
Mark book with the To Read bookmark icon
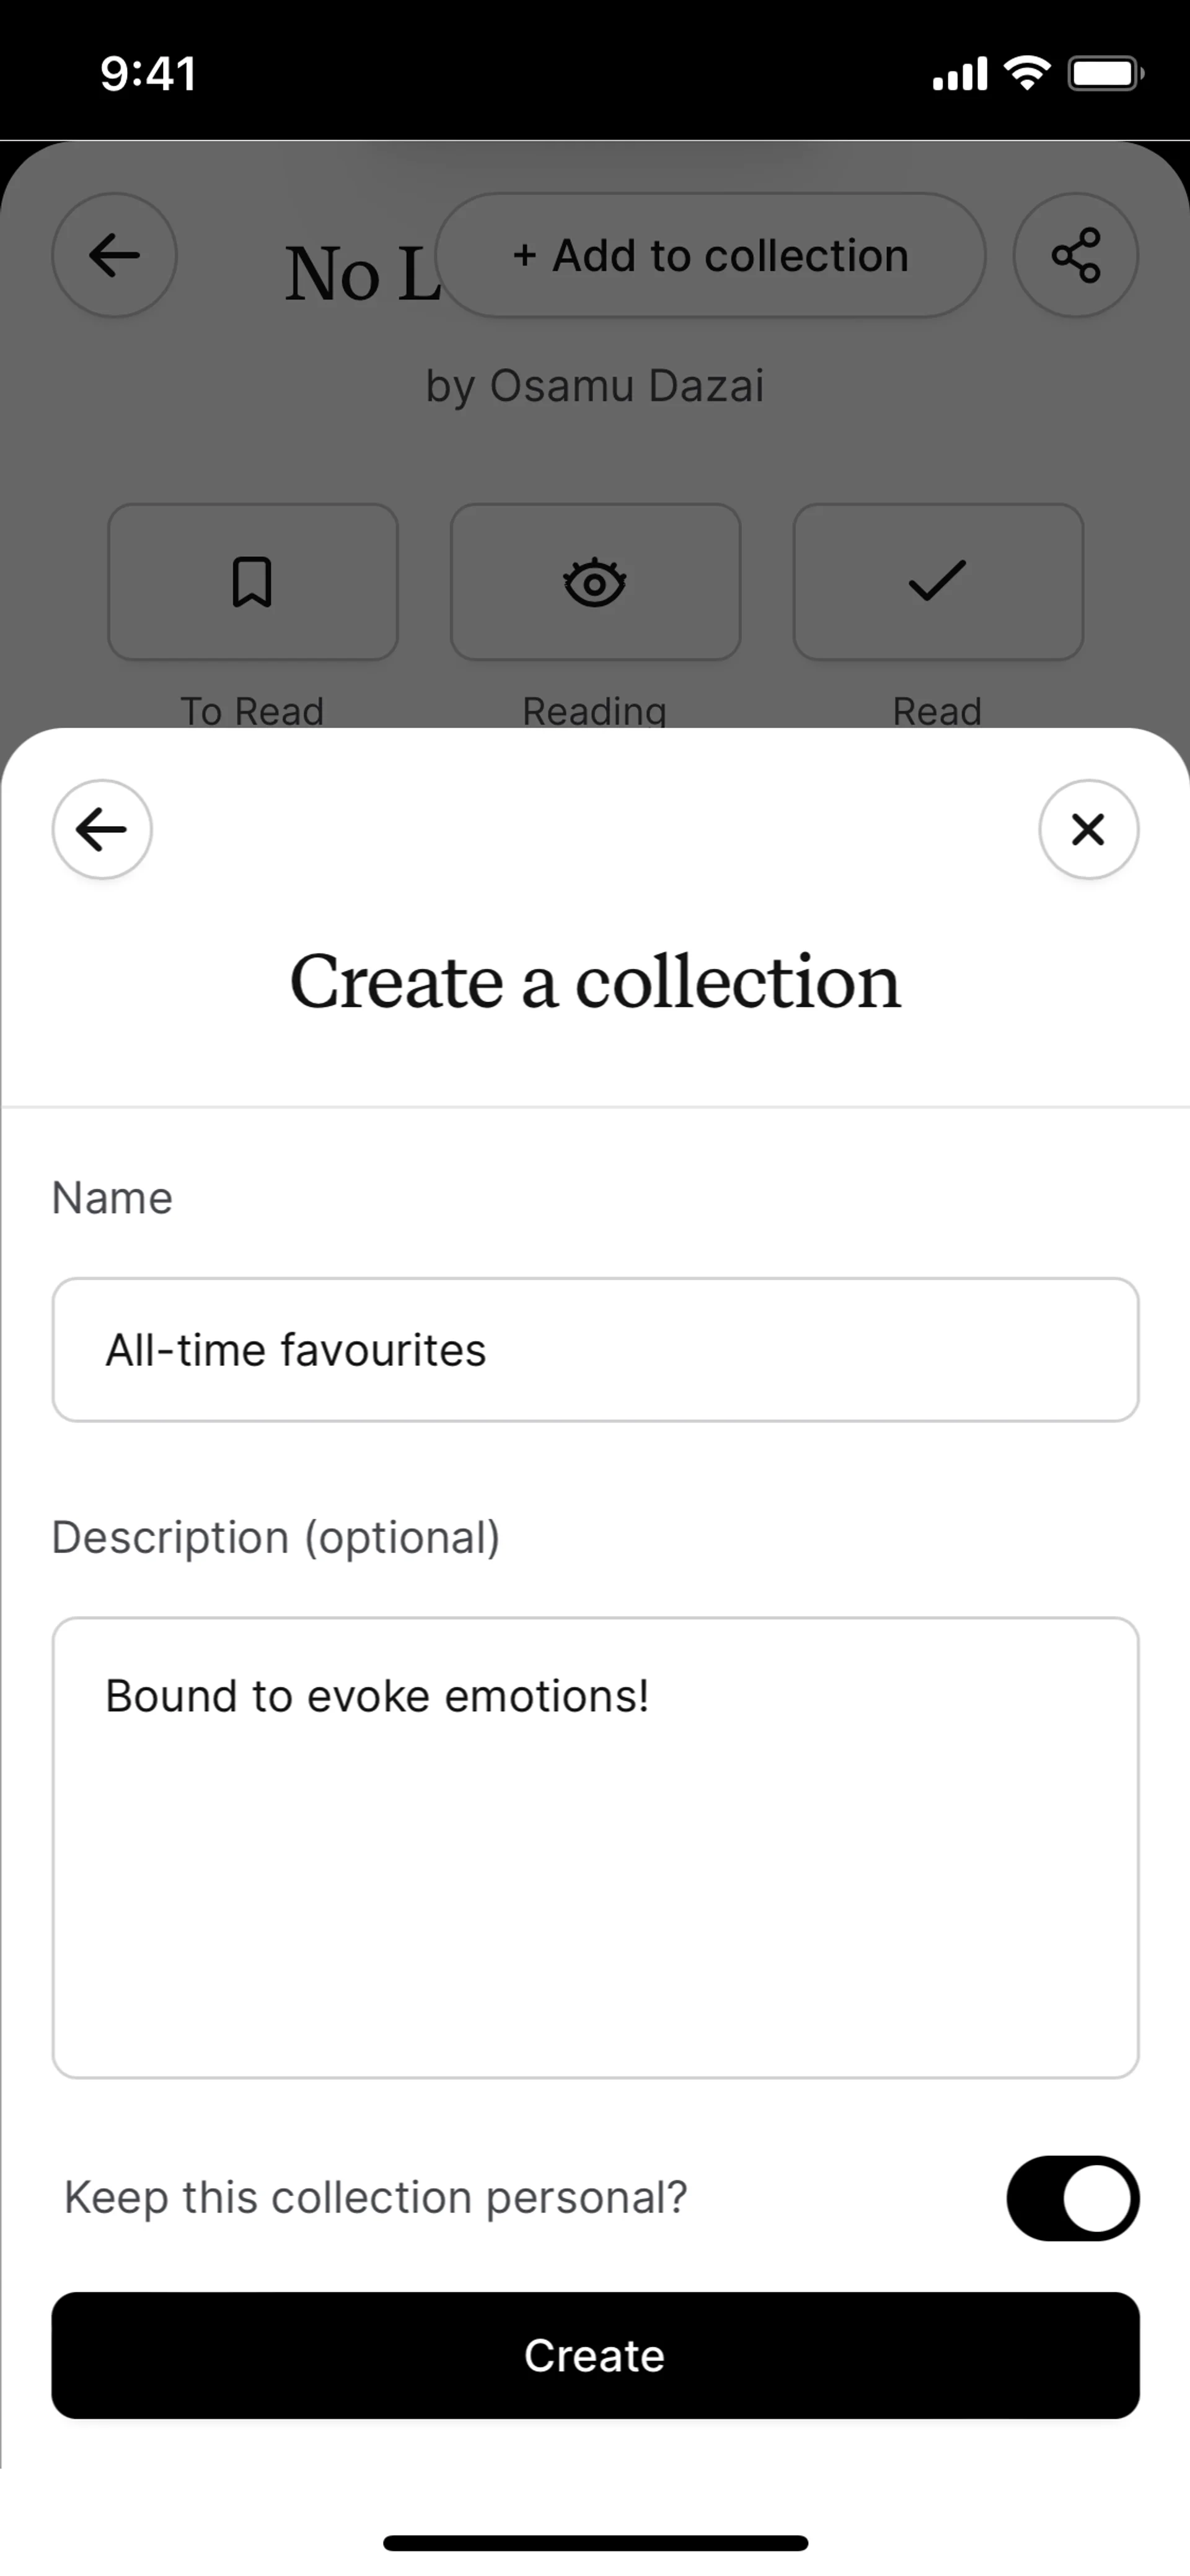[252, 582]
